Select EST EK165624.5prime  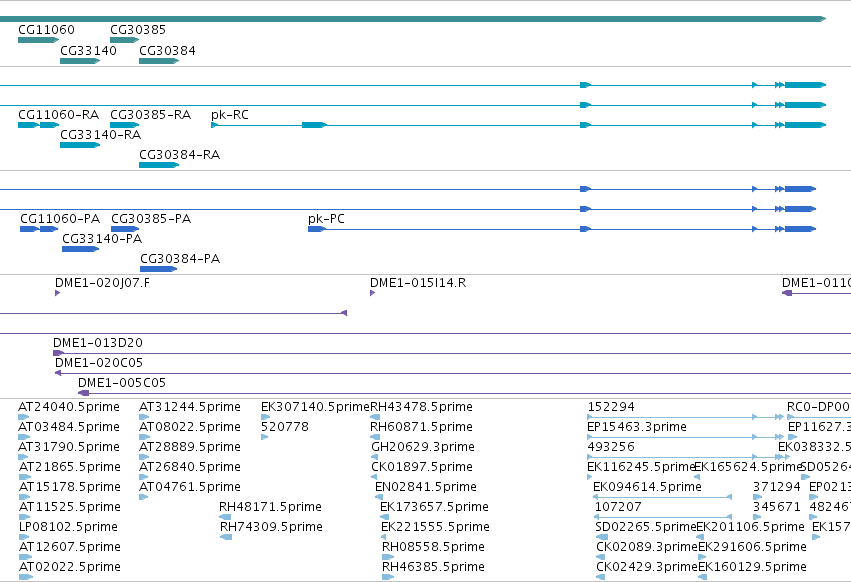(747, 467)
